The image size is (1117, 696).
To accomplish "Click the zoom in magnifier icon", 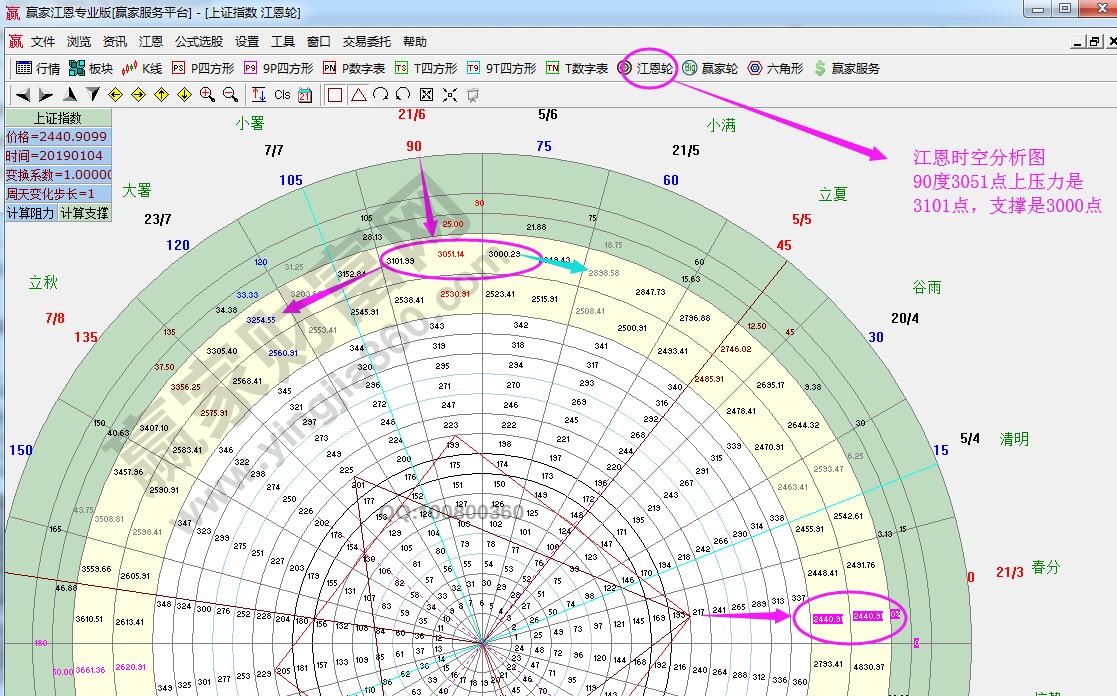I will click(207, 95).
